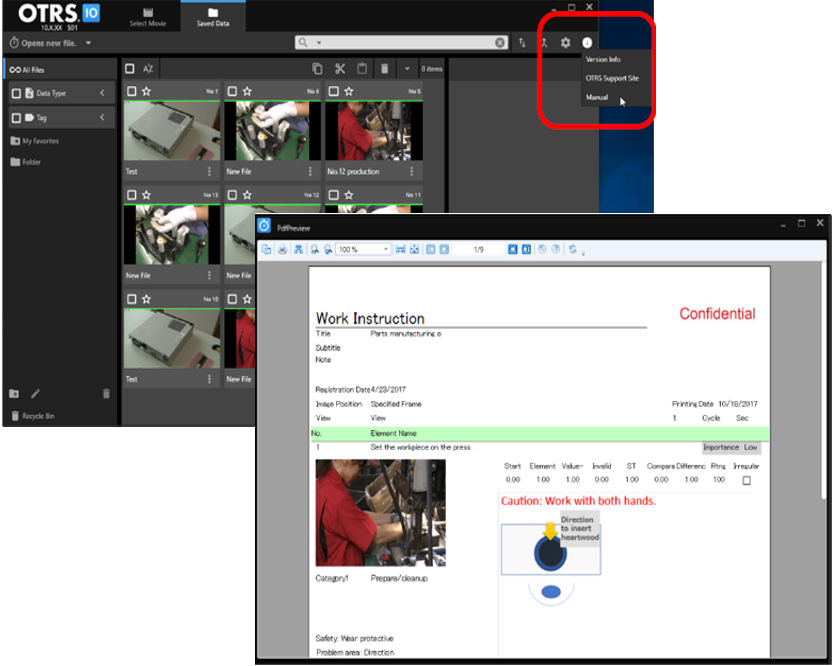The image size is (835, 666).
Task: Click the OTRS search input field
Action: [400, 43]
